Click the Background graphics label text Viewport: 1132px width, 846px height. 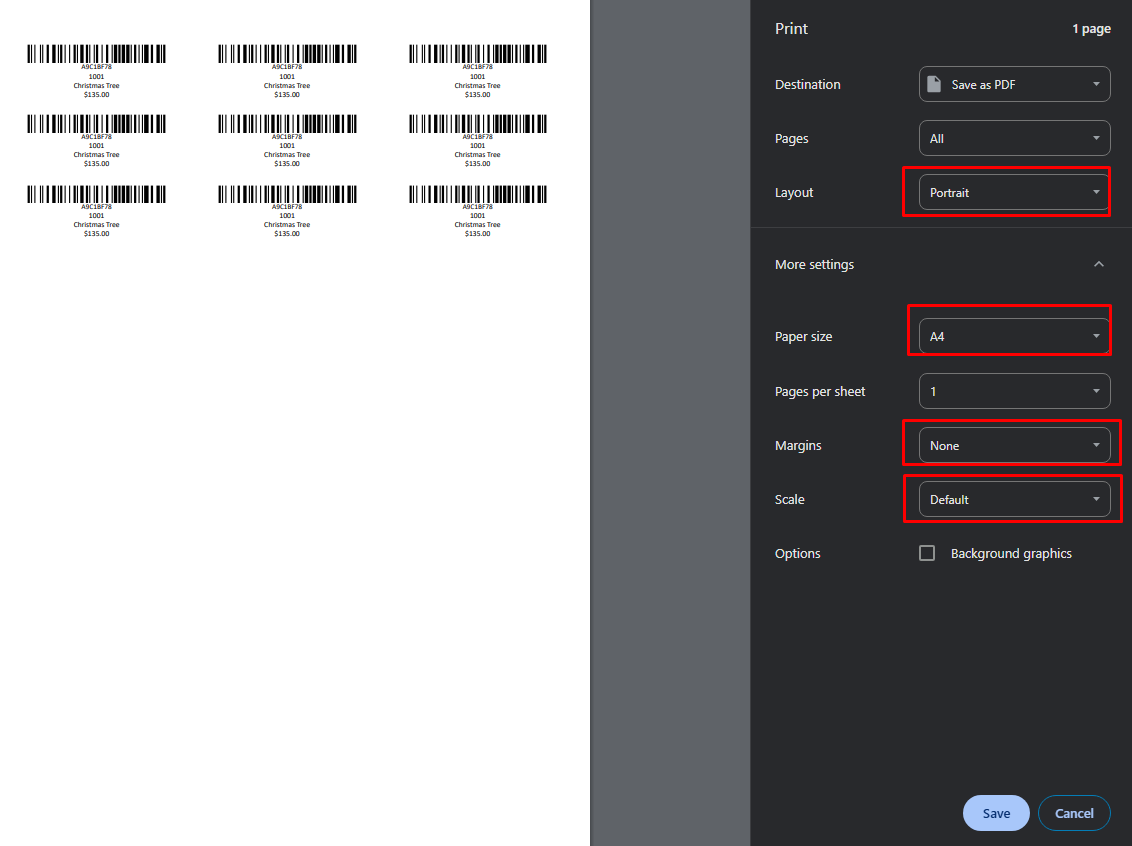pyautogui.click(x=1011, y=554)
